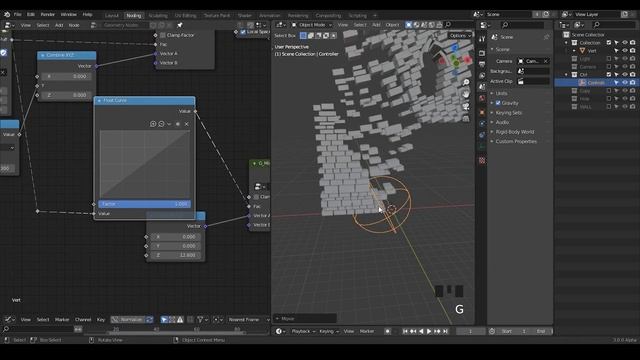Viewport: 640px width, 360px height.
Task: Open the Playback dropdown in the timeline
Action: coord(303,331)
